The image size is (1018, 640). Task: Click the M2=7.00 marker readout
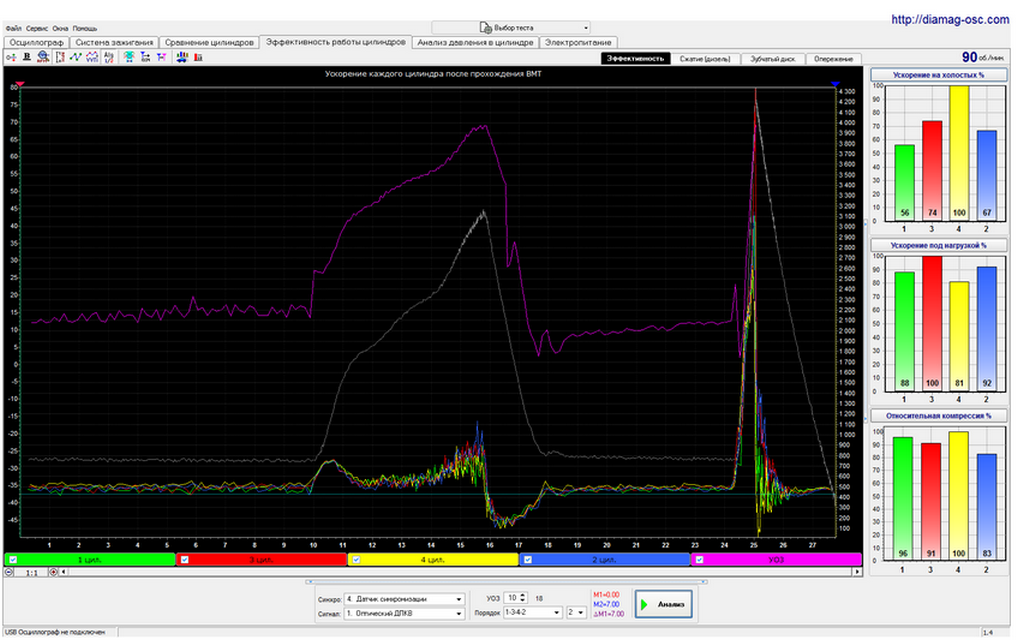coord(606,604)
